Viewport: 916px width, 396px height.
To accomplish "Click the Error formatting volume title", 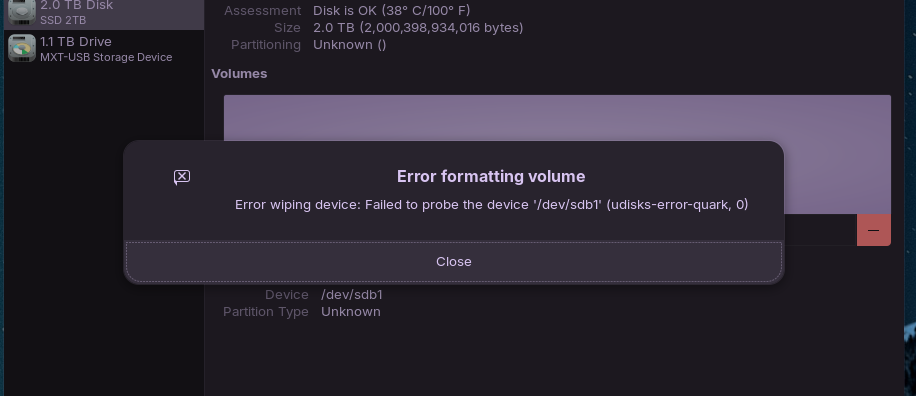I will pos(491,176).
